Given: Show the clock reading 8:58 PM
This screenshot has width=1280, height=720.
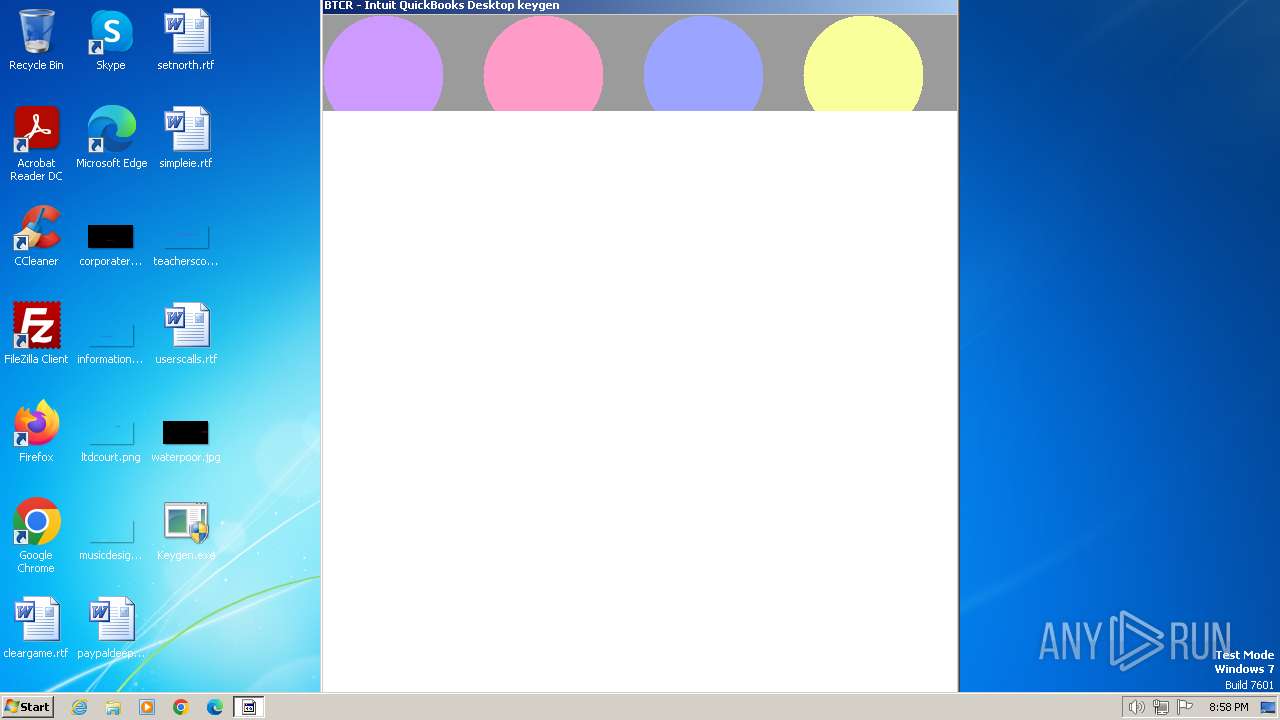Looking at the screenshot, I should click(1228, 707).
